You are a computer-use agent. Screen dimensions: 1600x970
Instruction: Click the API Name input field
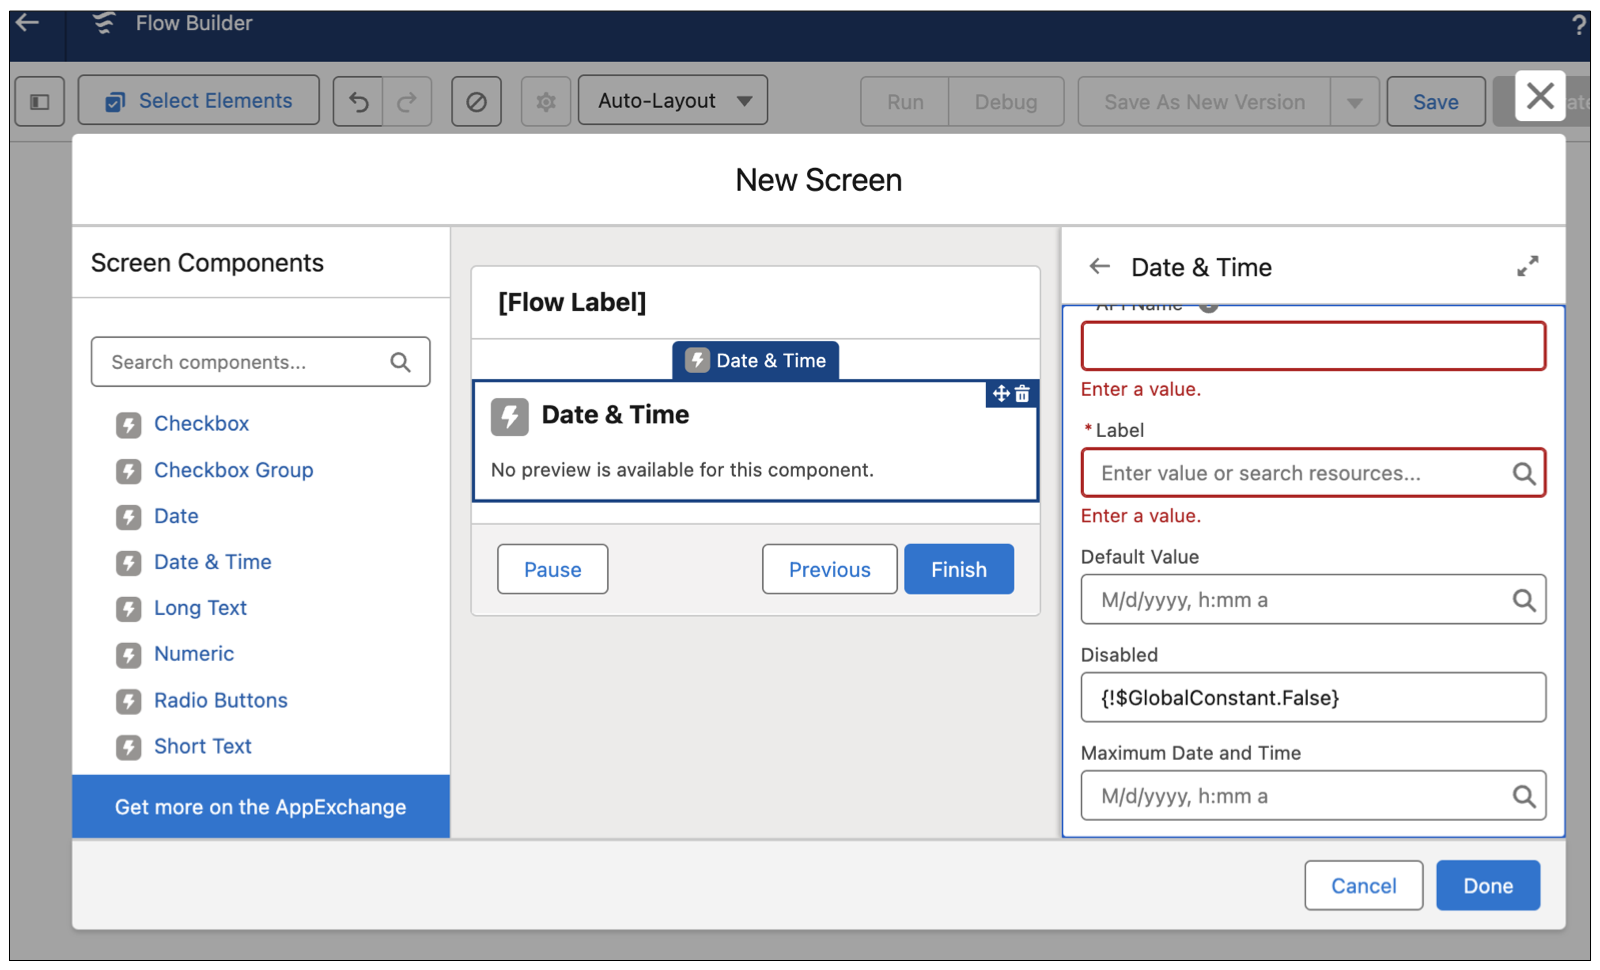(x=1312, y=345)
